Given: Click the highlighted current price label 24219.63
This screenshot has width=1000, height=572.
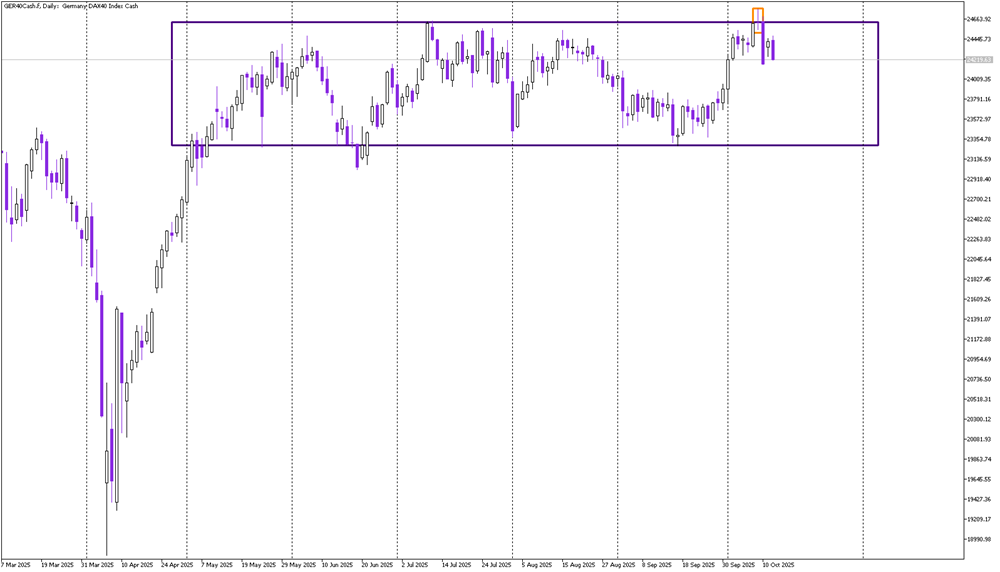Looking at the screenshot, I should (965, 60).
